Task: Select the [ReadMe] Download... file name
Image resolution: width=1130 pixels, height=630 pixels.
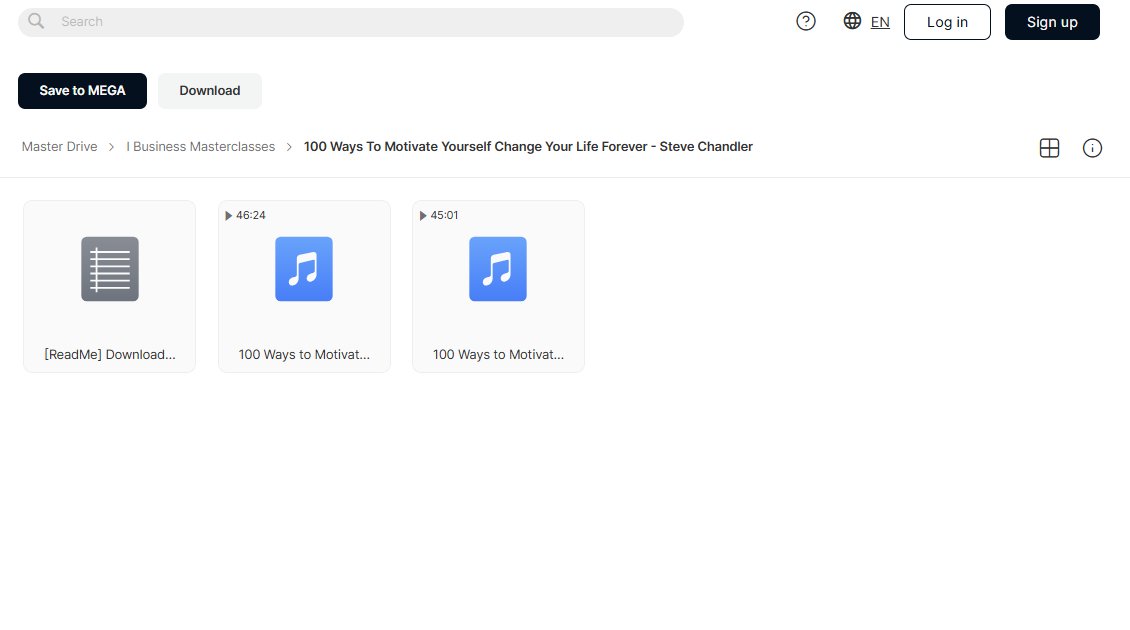Action: click(x=110, y=355)
